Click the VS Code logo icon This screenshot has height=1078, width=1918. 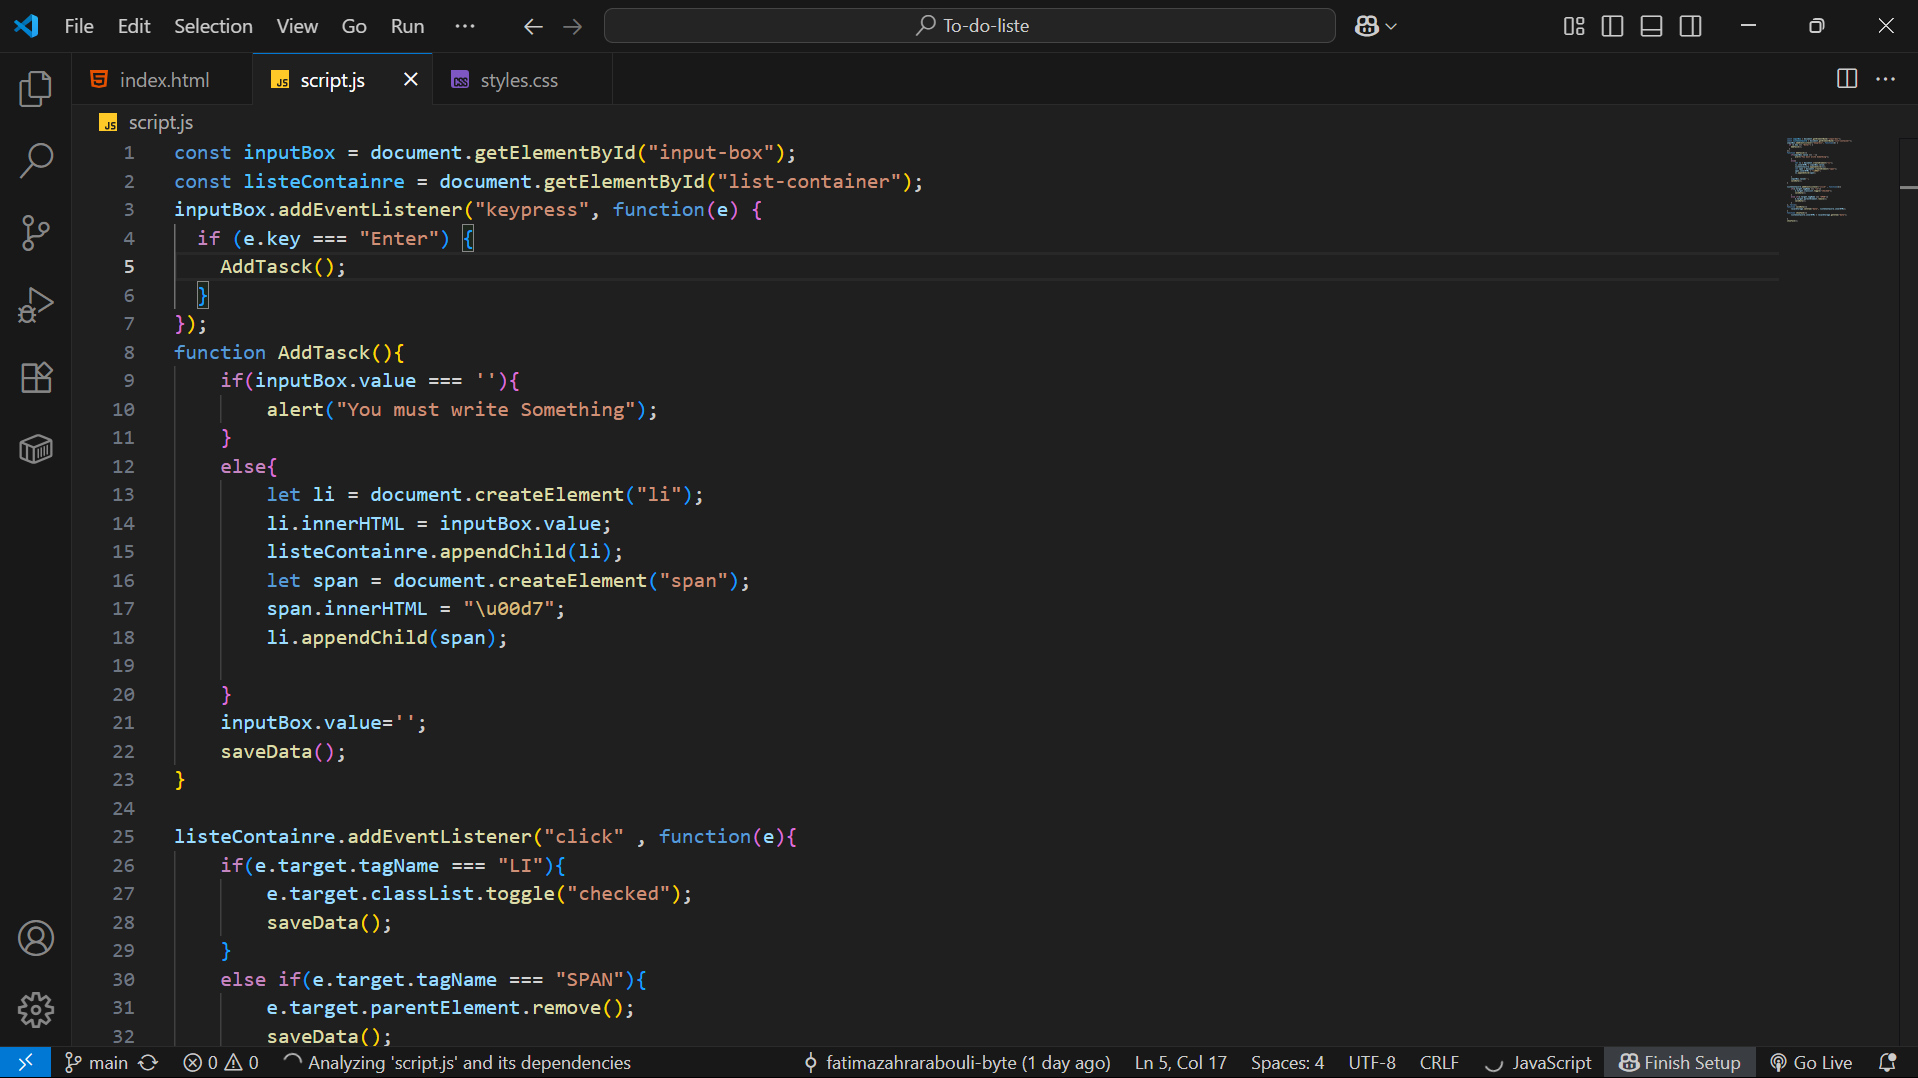pyautogui.click(x=27, y=26)
